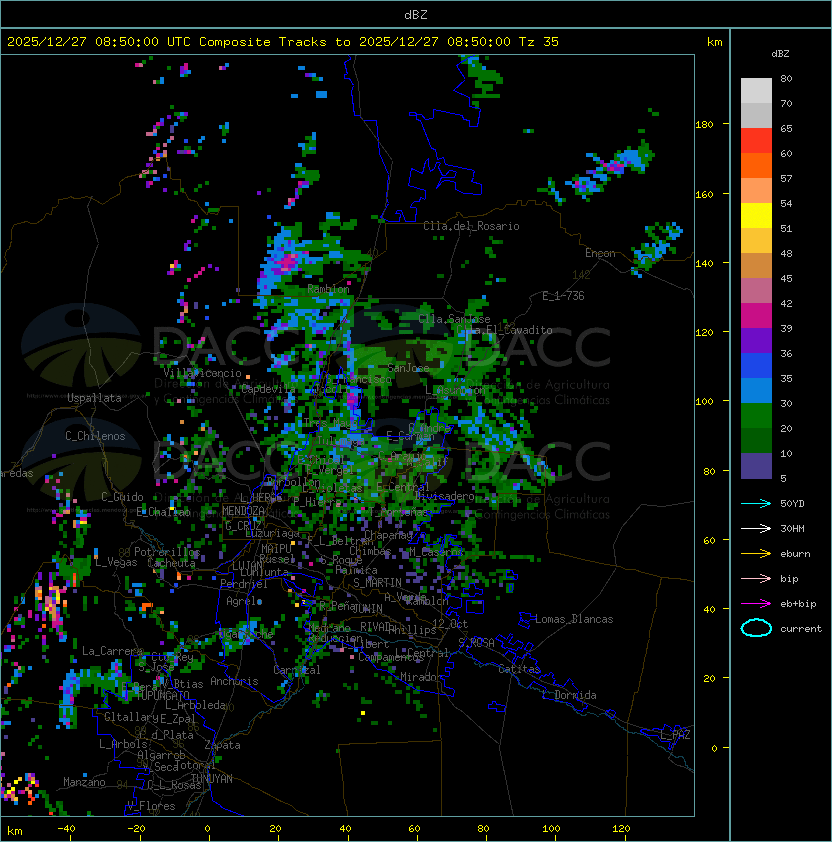
Task: Pick the light gray 70-80 dBZ swatch
Action: [x=756, y=91]
